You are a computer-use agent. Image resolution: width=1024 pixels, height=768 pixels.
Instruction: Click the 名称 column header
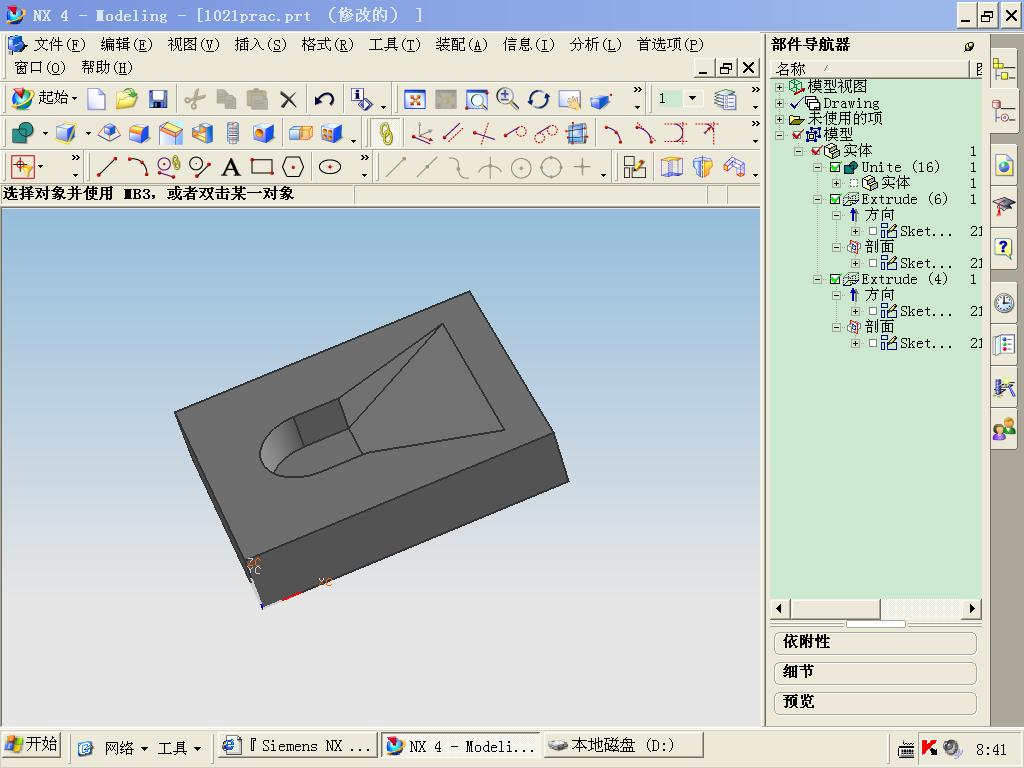click(x=869, y=69)
